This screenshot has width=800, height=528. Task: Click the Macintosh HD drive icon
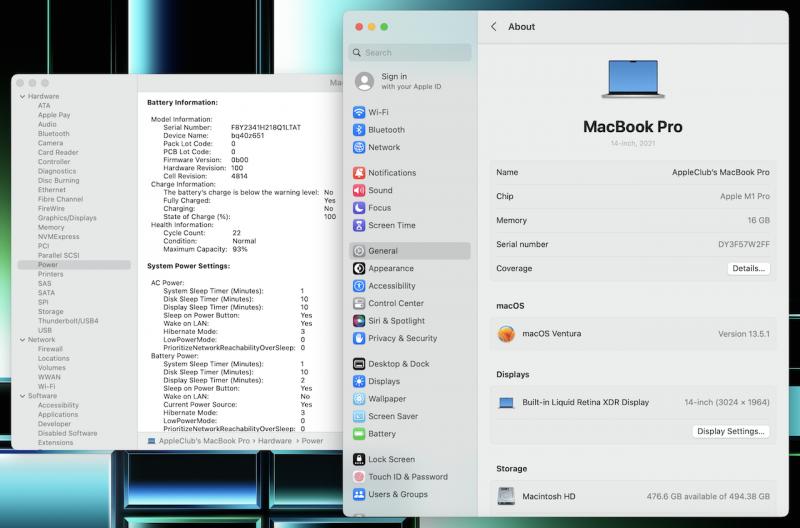(x=506, y=496)
